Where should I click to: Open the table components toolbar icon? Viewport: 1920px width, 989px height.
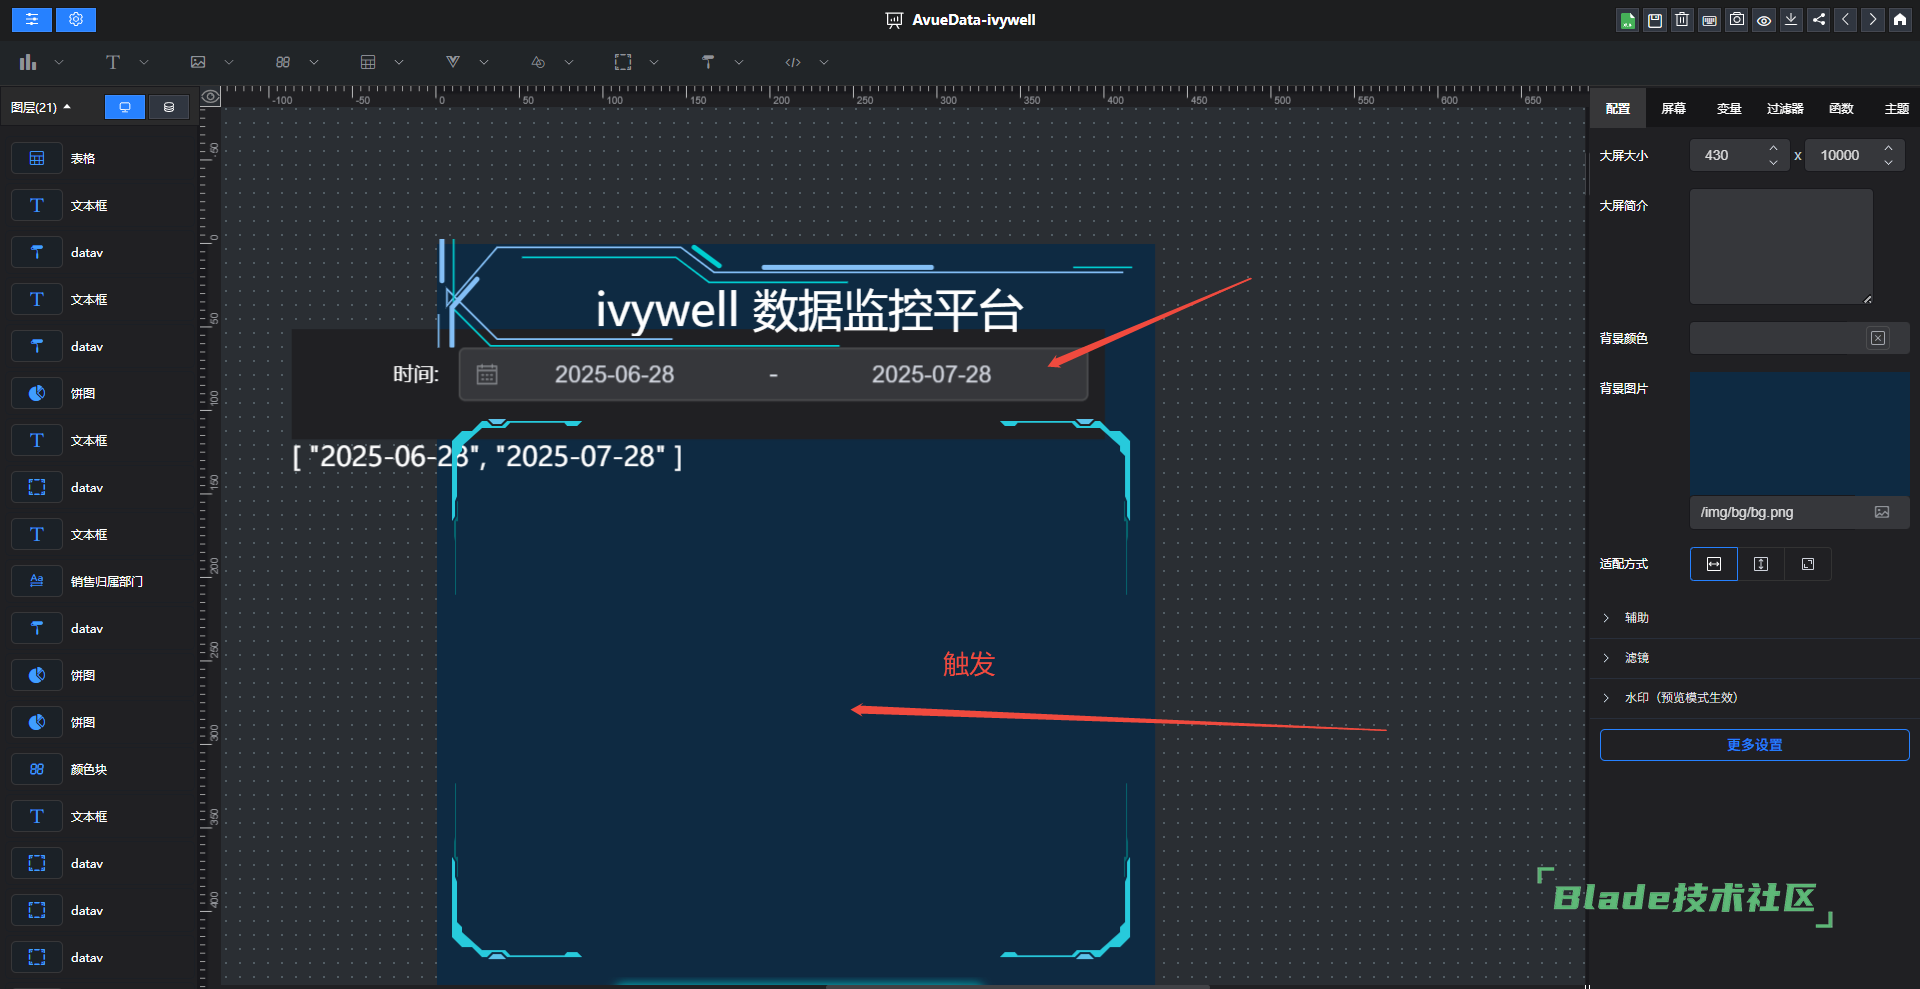coord(368,62)
